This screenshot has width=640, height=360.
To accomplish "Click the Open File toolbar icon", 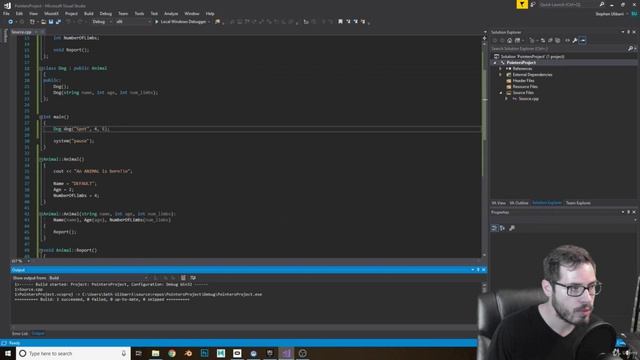I will pos(43,22).
